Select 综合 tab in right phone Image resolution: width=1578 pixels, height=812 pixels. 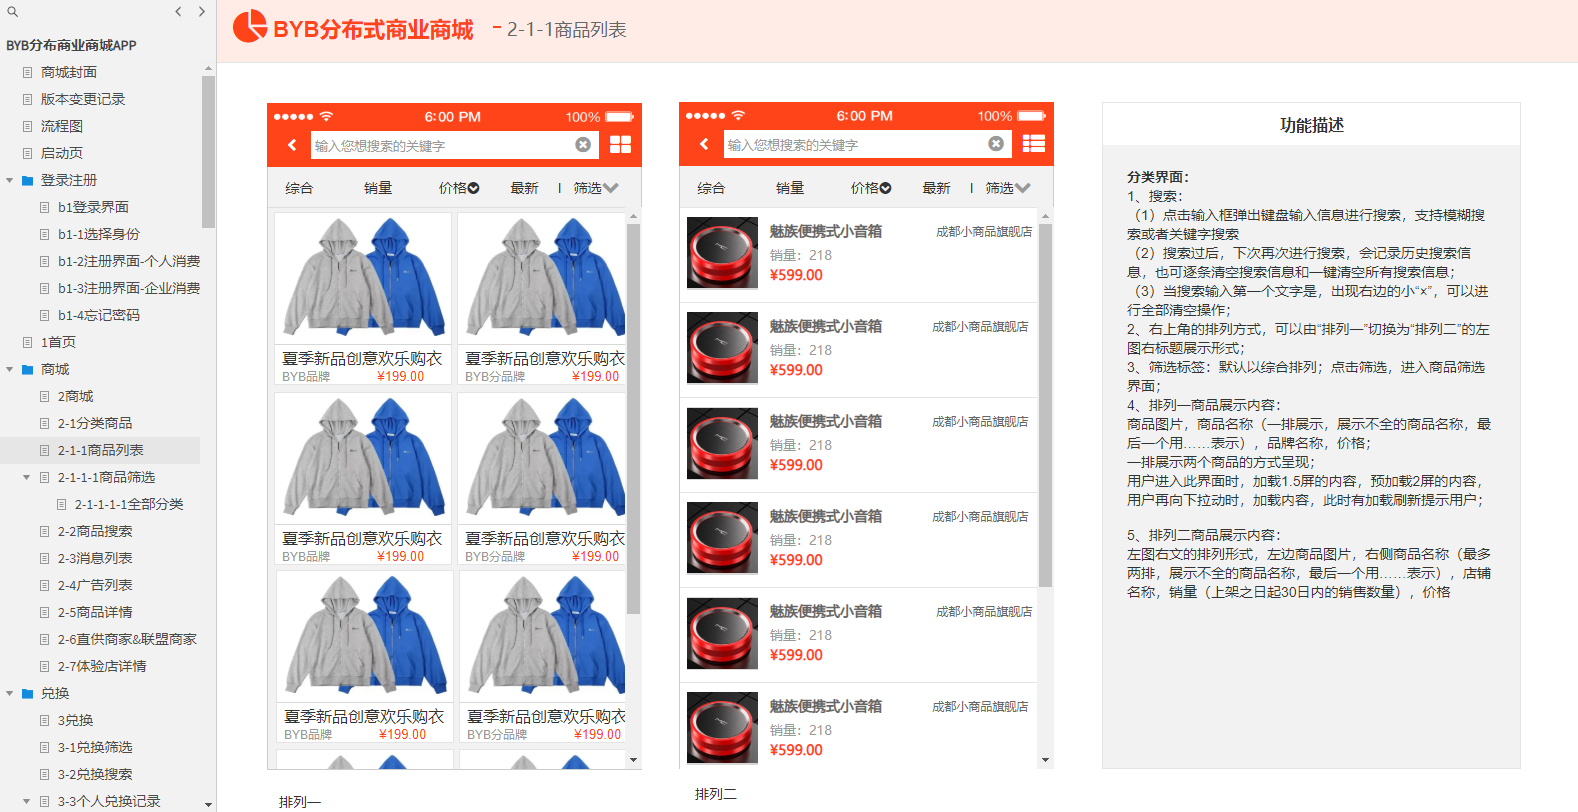point(711,188)
